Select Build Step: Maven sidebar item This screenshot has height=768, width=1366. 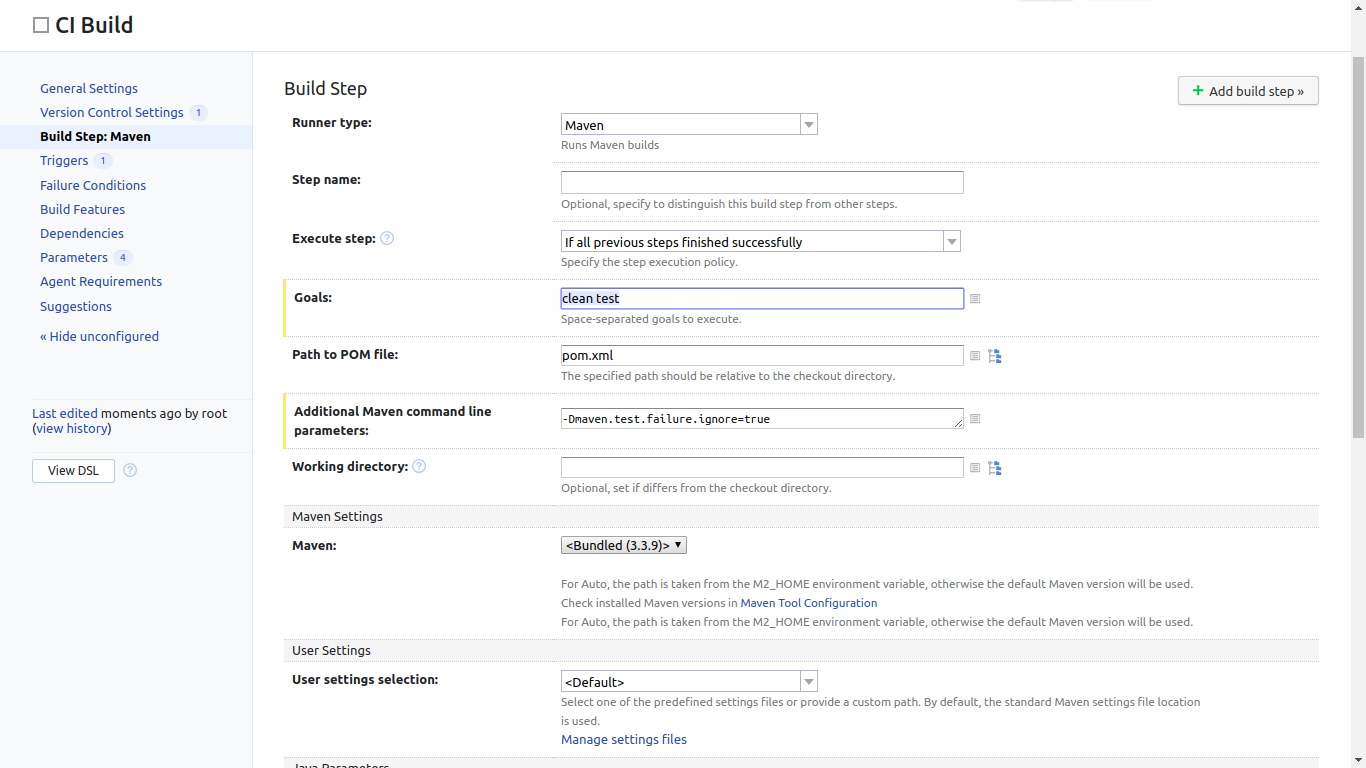point(95,137)
